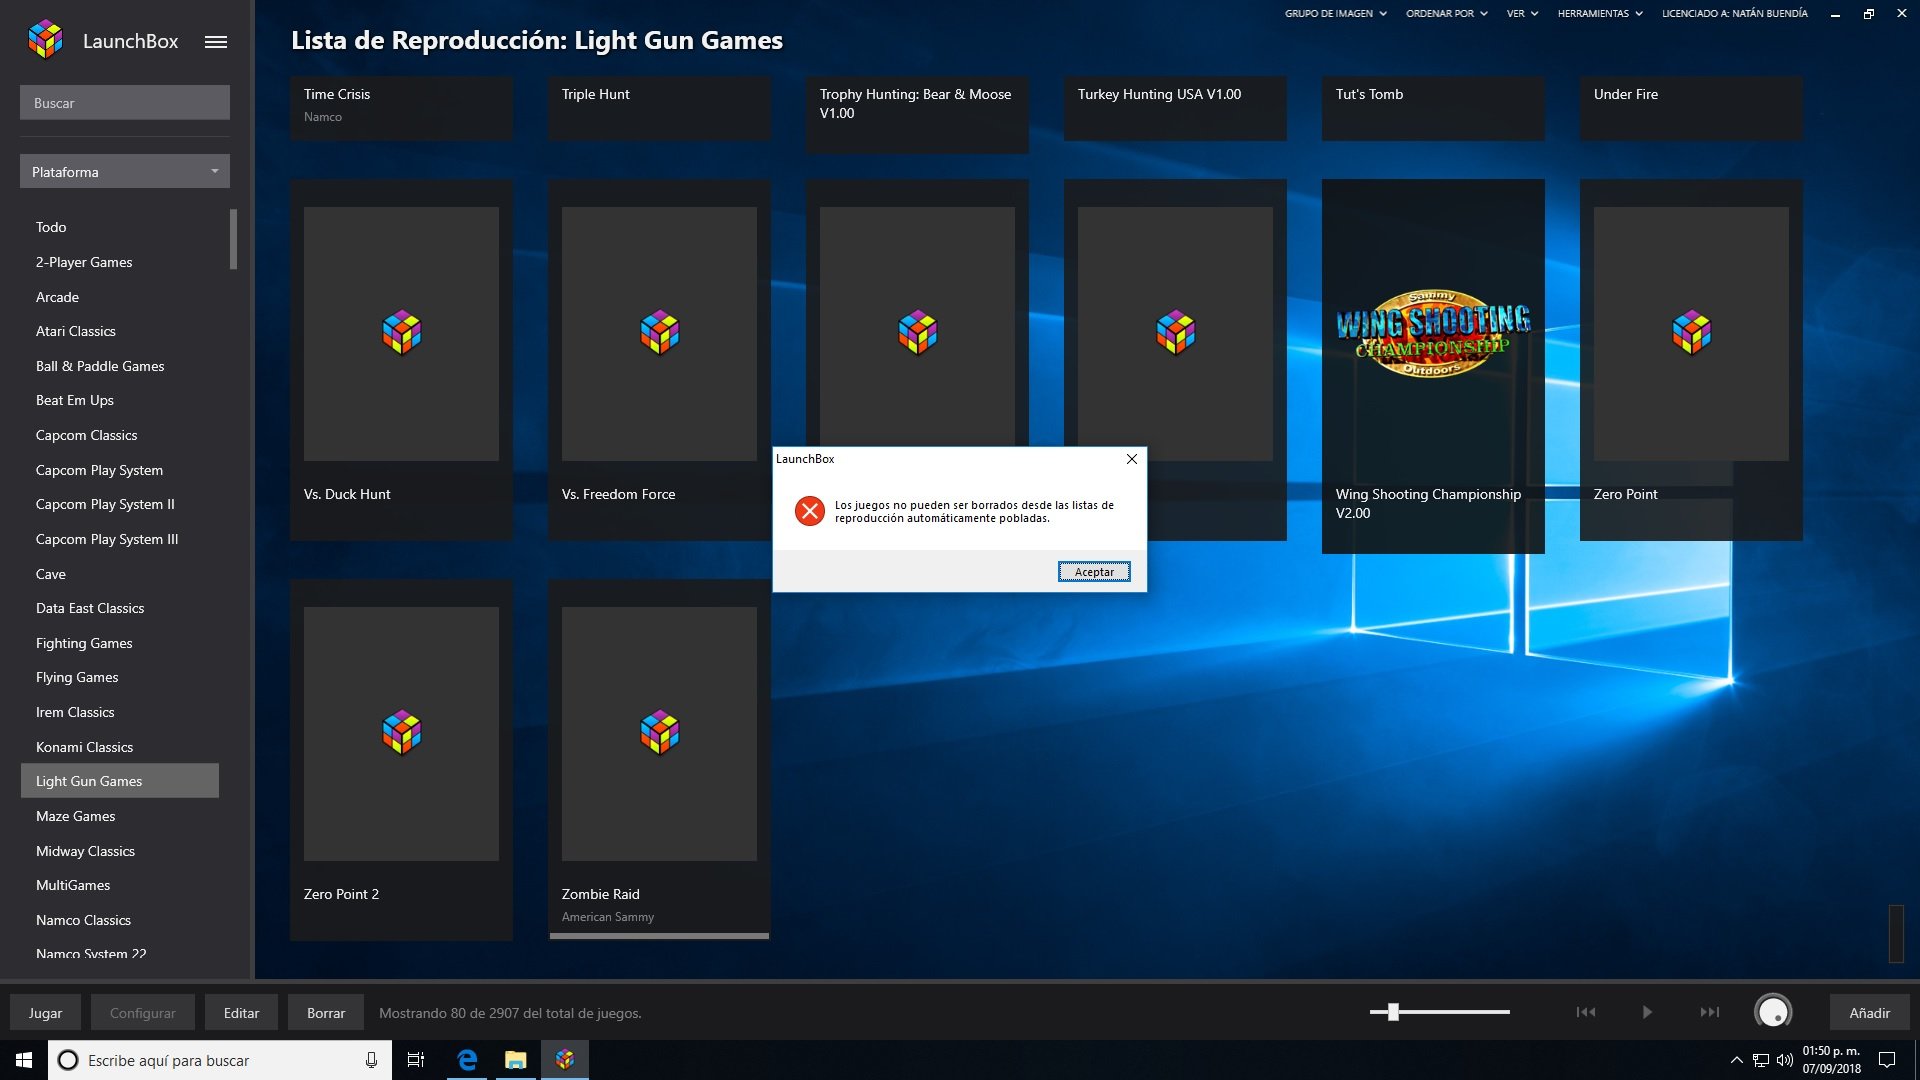Open the Ordenar Por dropdown
Screen dimensions: 1920x1080
[1446, 14]
